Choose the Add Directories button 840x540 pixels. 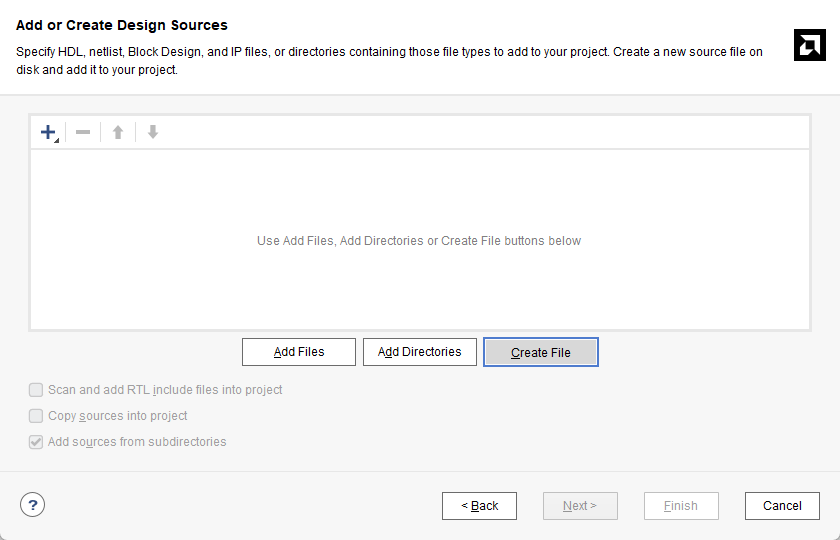419,352
